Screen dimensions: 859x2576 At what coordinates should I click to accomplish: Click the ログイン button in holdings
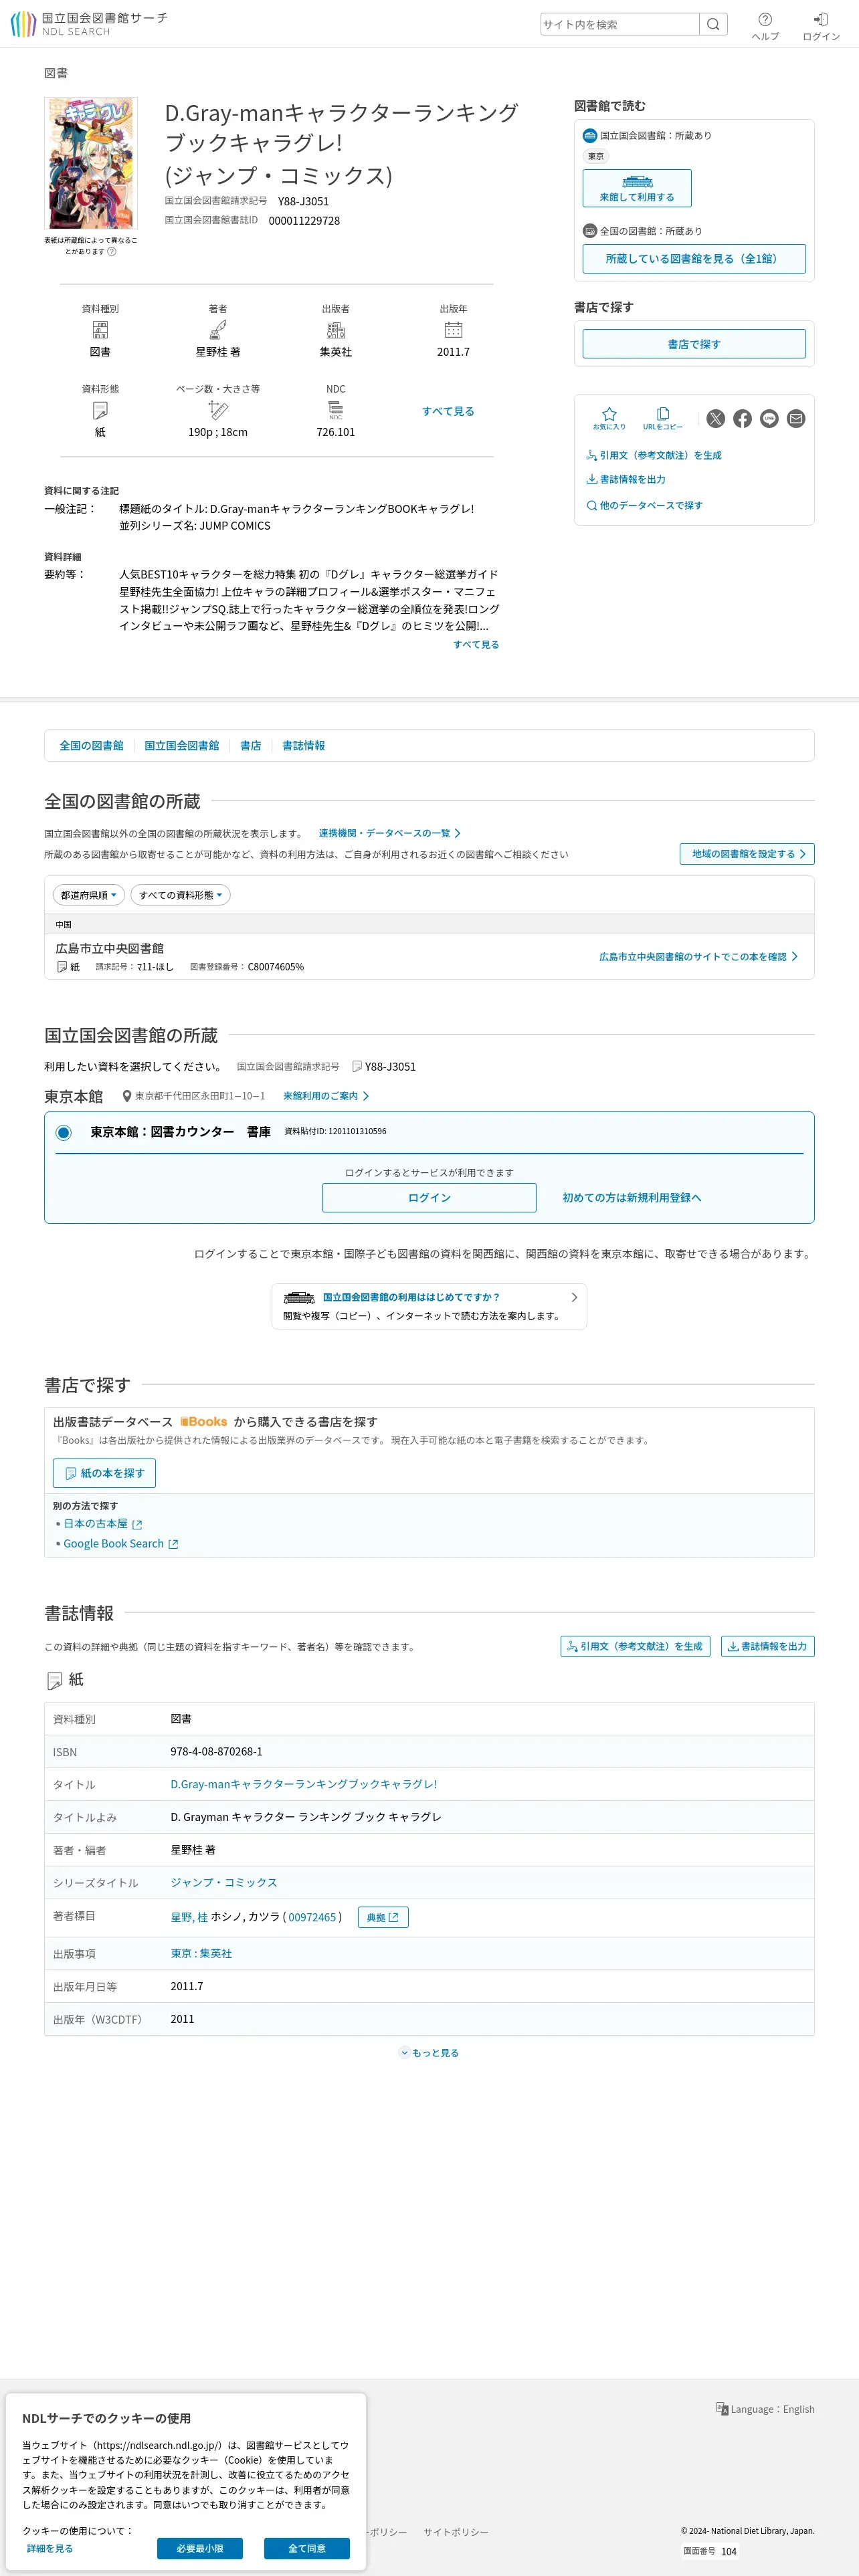point(429,1198)
